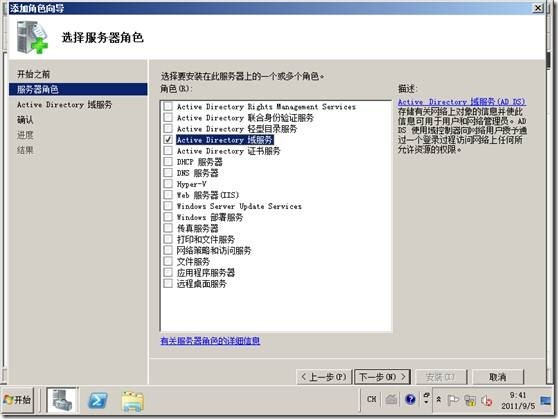Open the clock showing 9:41

click(x=518, y=400)
